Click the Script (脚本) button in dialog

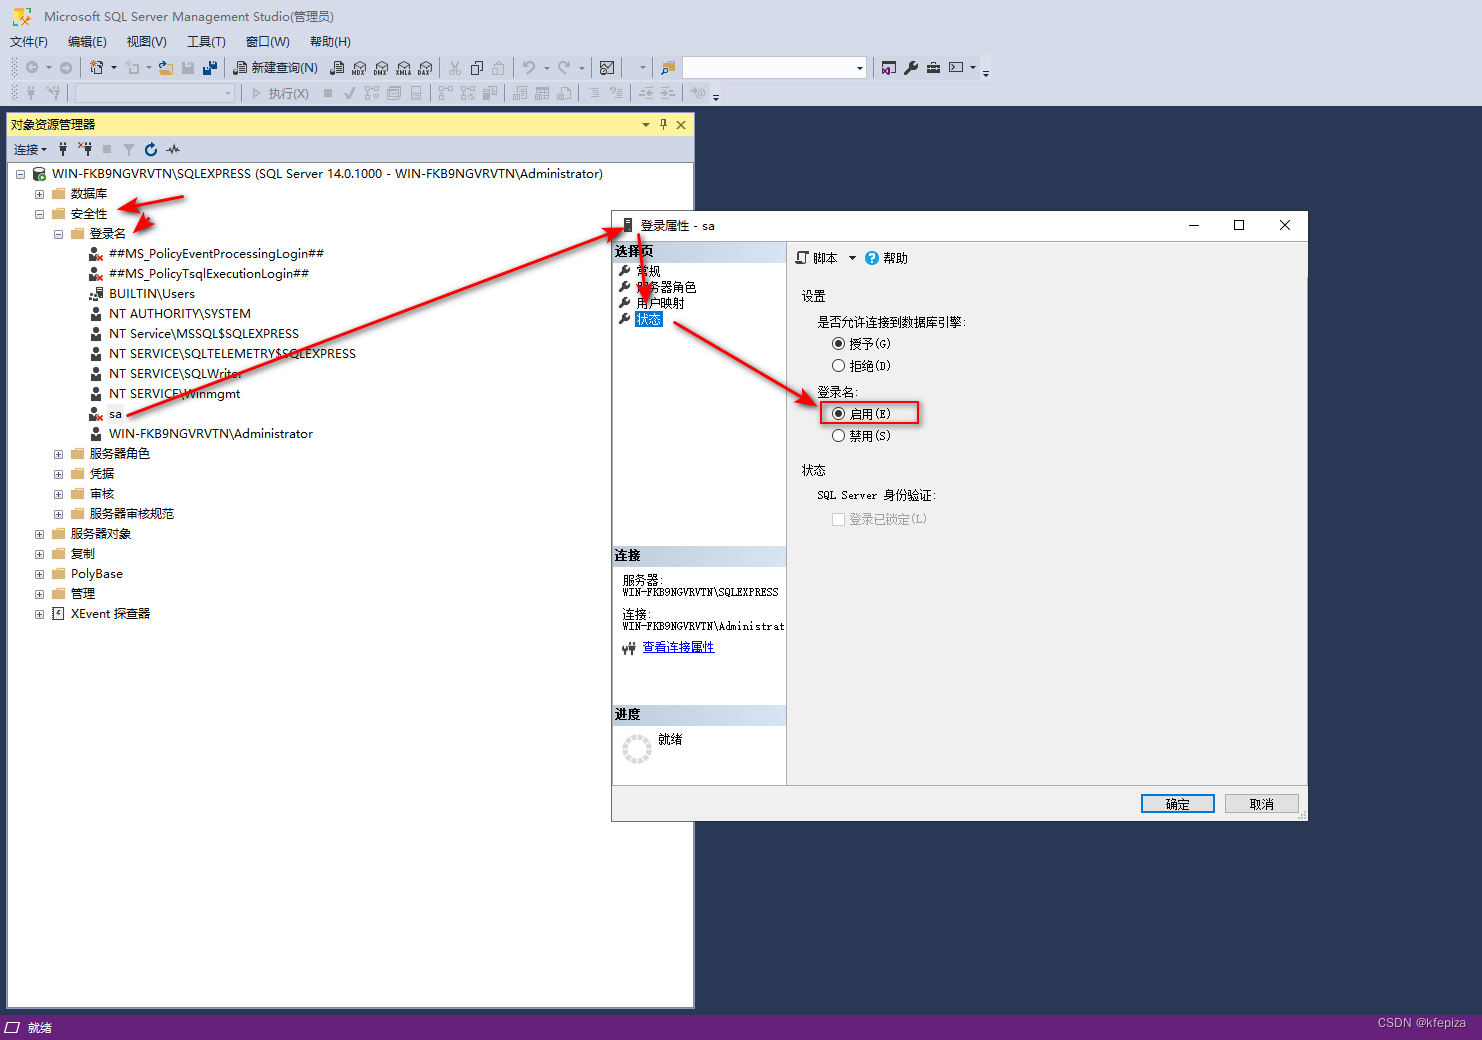816,258
